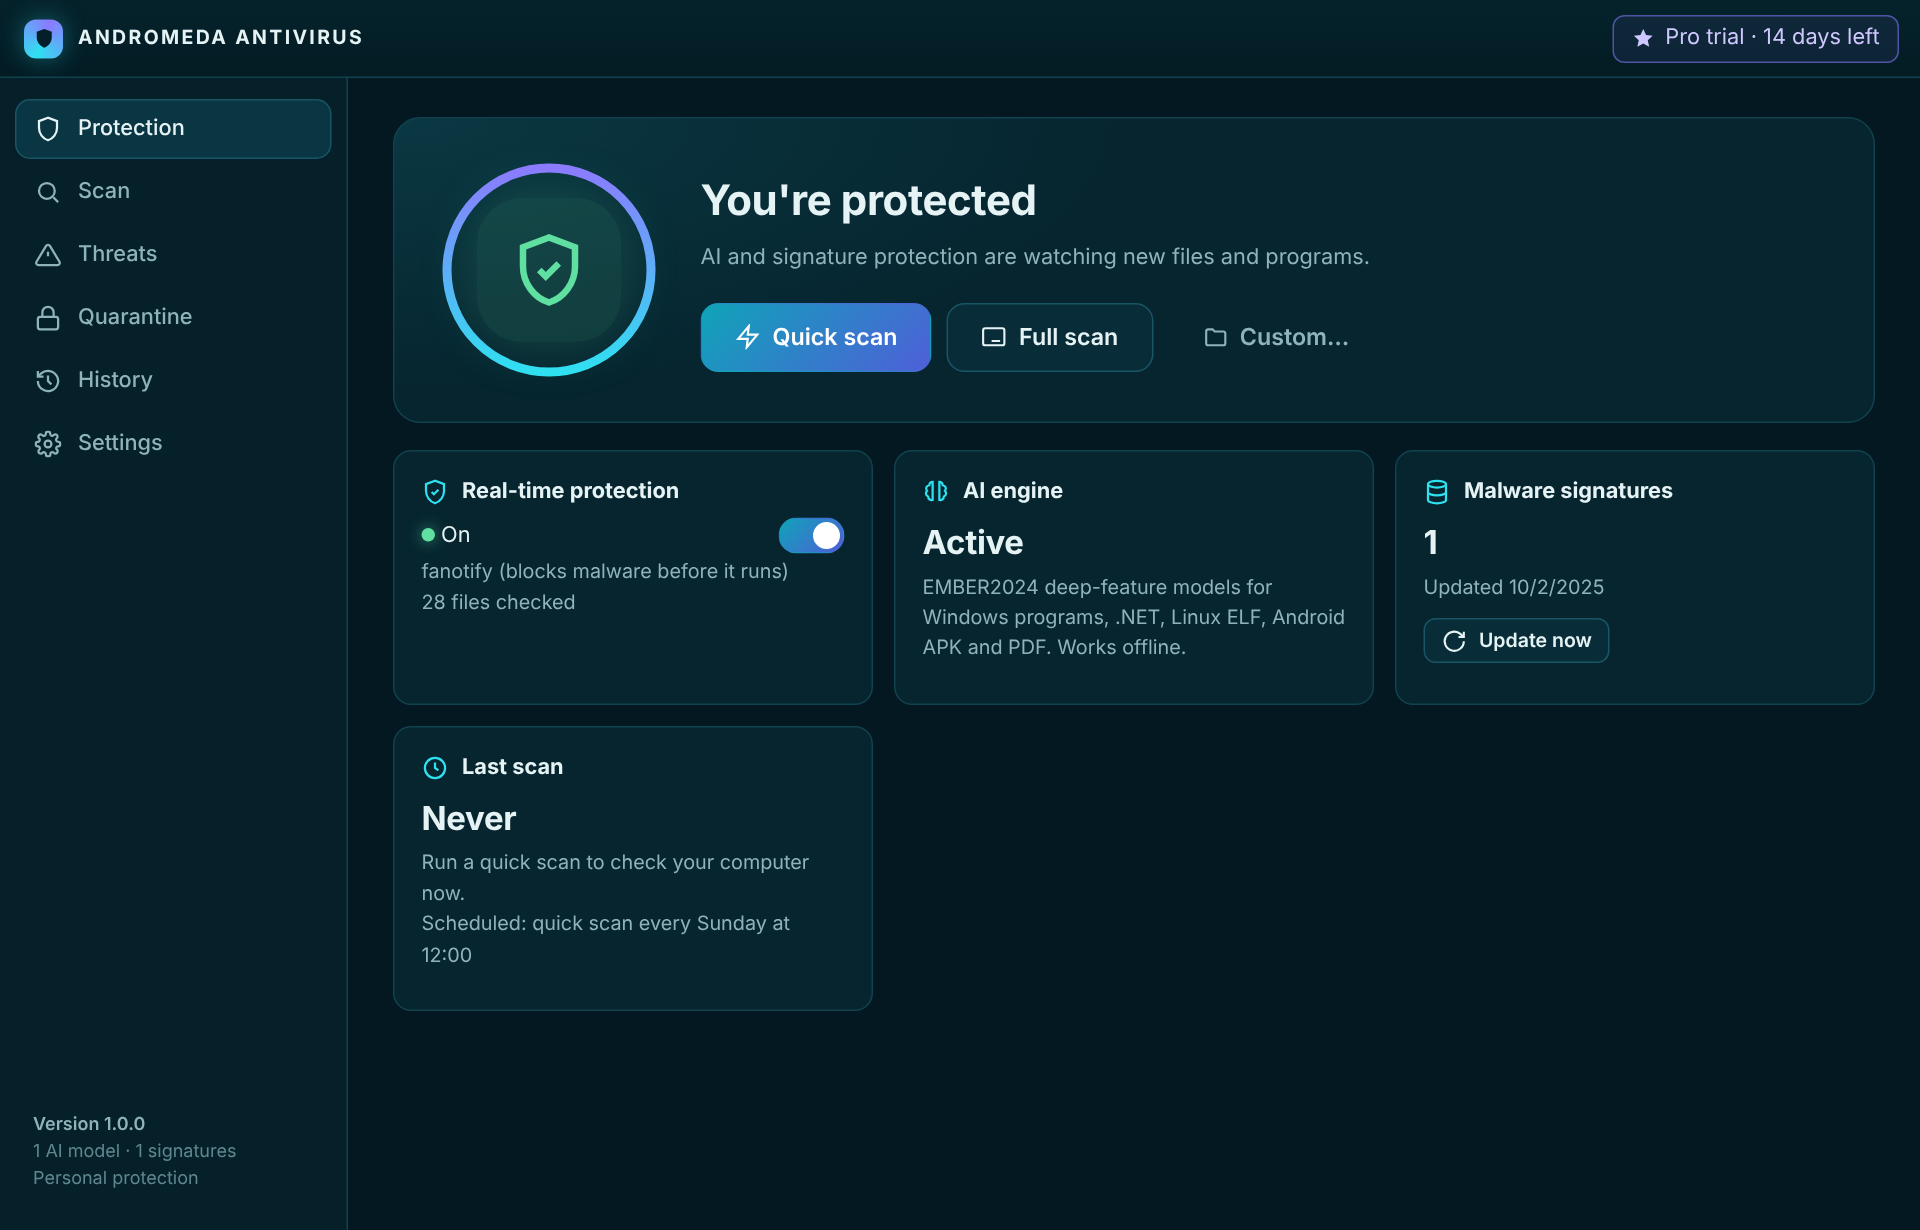The image size is (1920, 1230).
Task: Click the "Never" last scan value
Action: coord(468,818)
